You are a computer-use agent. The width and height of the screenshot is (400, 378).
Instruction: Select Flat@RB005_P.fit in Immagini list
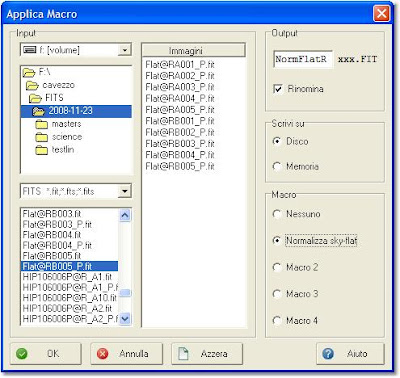(180, 166)
